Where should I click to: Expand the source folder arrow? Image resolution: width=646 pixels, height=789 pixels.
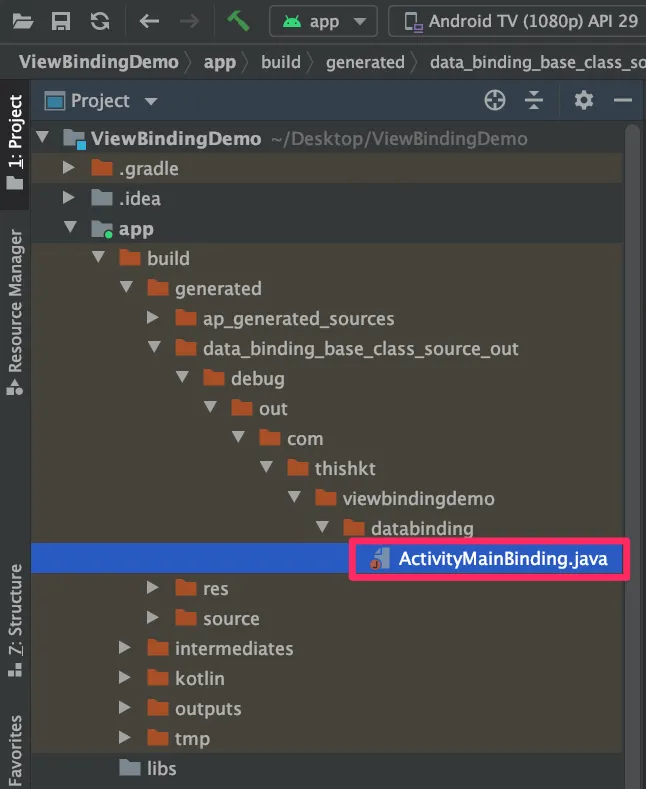click(152, 617)
